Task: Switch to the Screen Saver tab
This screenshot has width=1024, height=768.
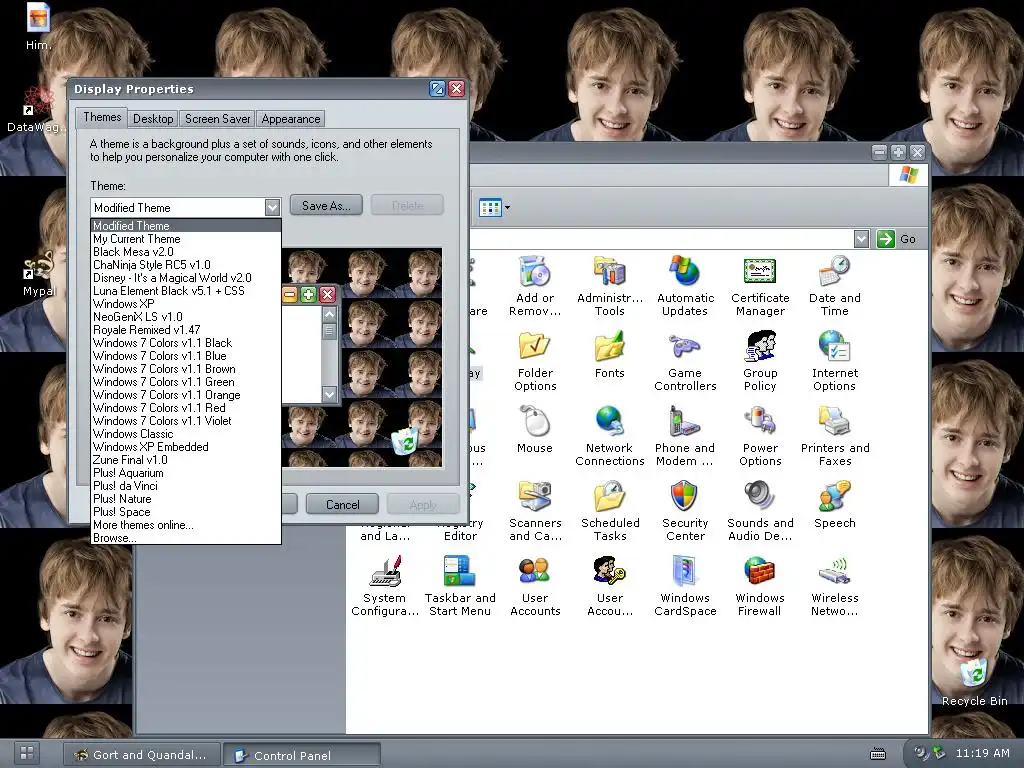Action: tap(217, 119)
